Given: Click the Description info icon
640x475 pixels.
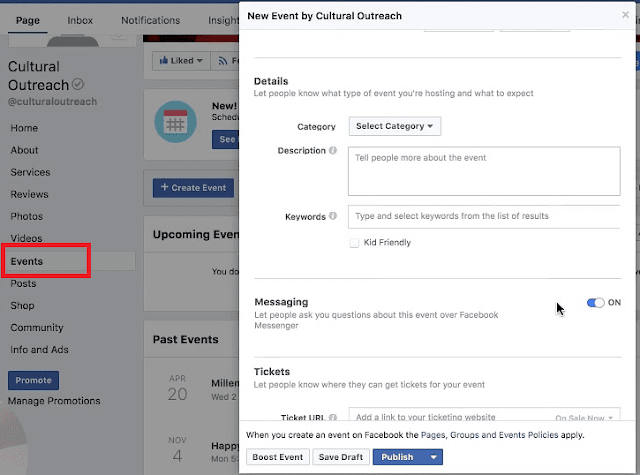Looking at the screenshot, I should click(333, 151).
